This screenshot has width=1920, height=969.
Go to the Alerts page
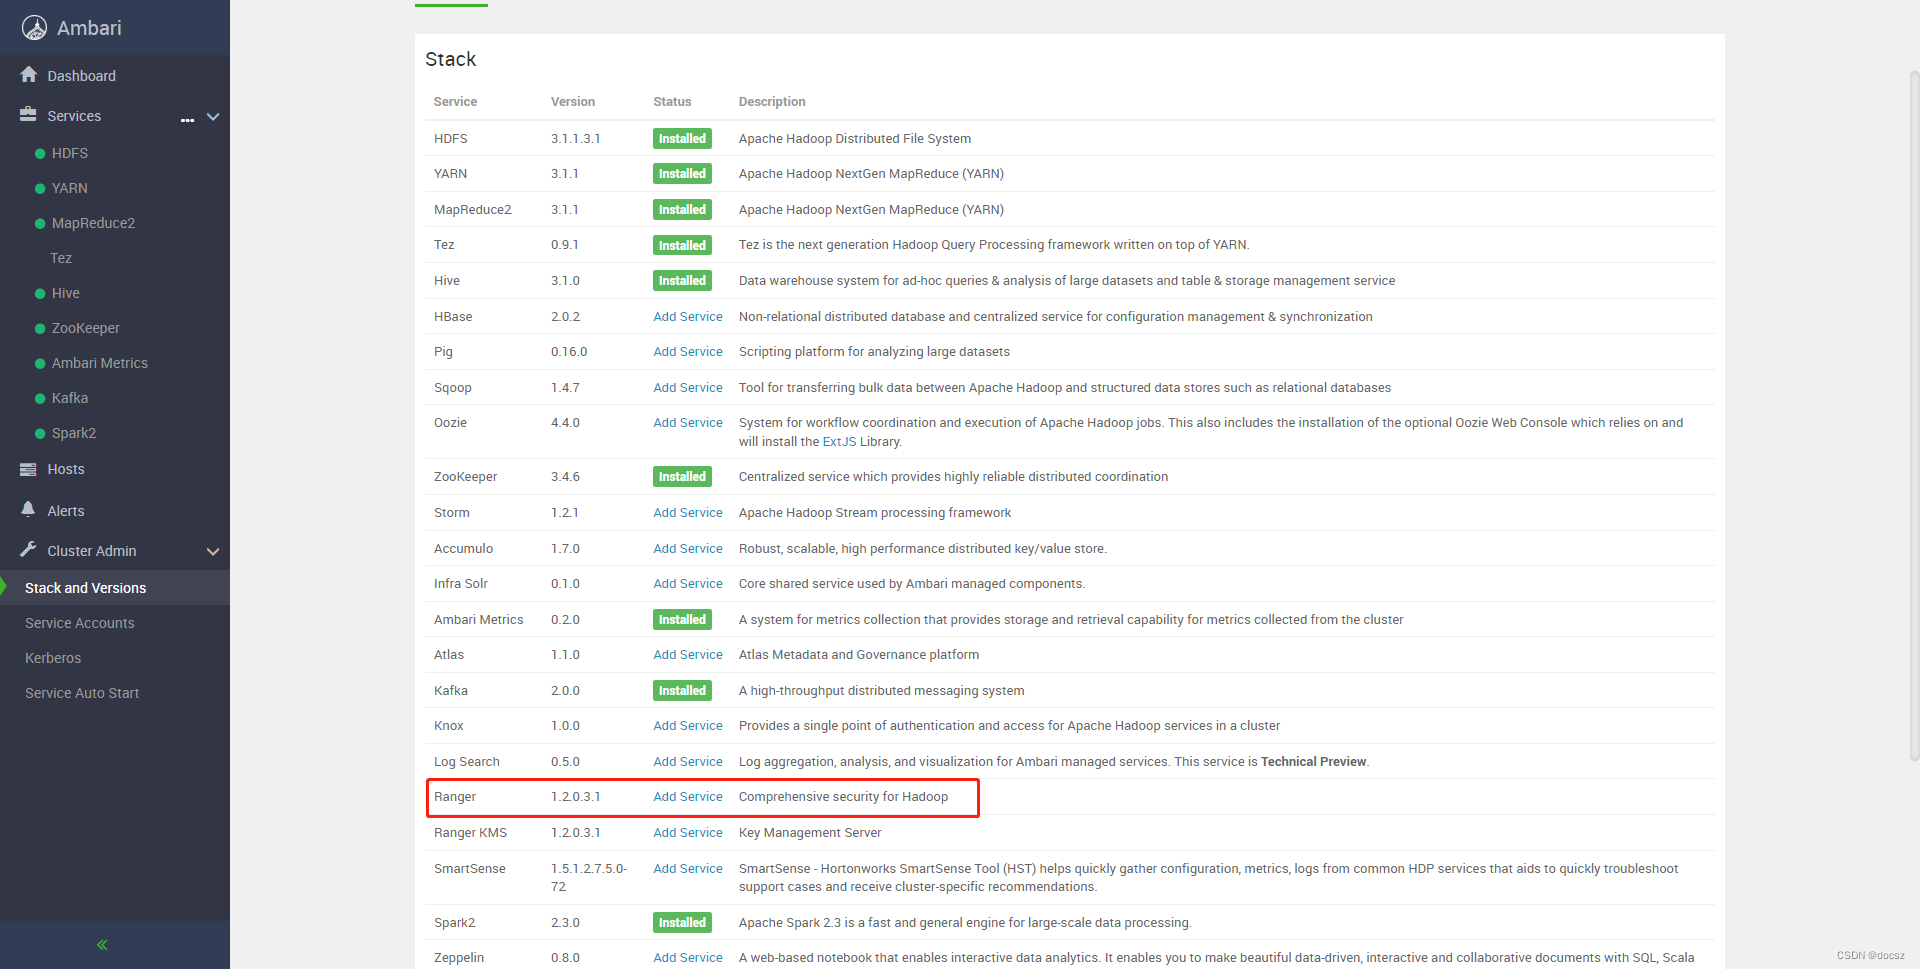66,511
